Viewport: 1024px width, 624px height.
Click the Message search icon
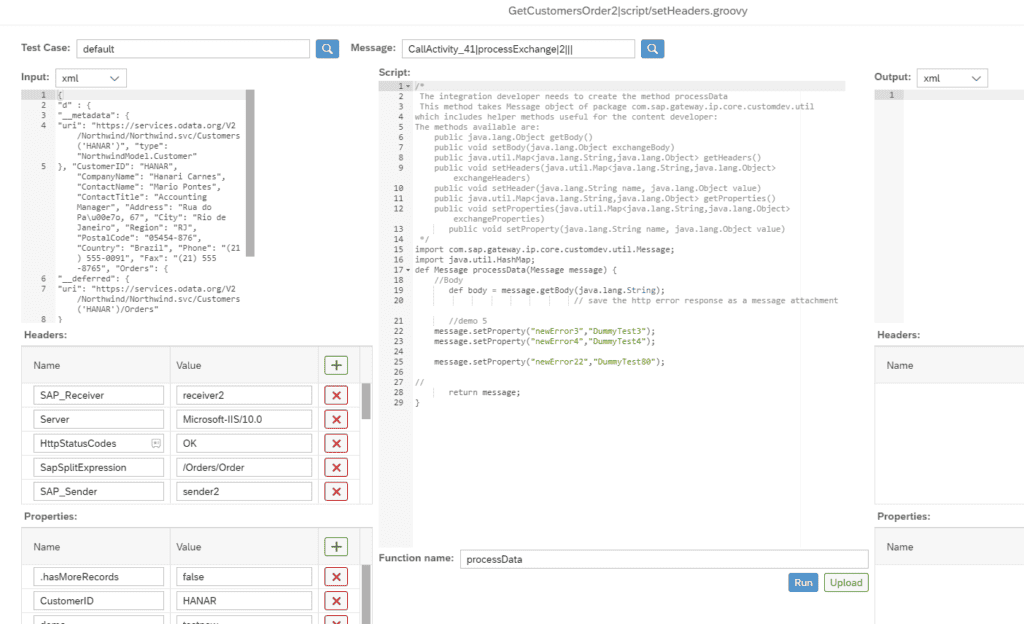tap(652, 49)
